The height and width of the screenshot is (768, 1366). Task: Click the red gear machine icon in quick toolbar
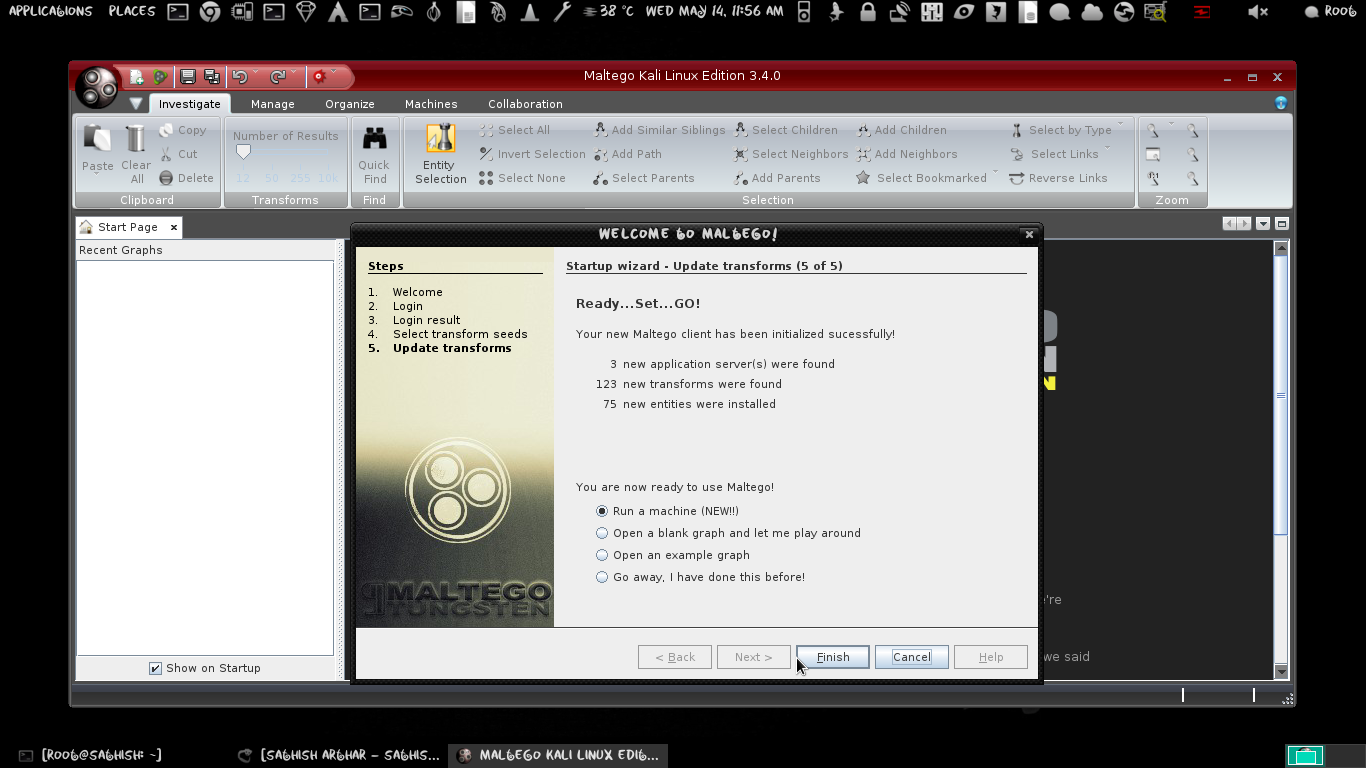coord(319,76)
